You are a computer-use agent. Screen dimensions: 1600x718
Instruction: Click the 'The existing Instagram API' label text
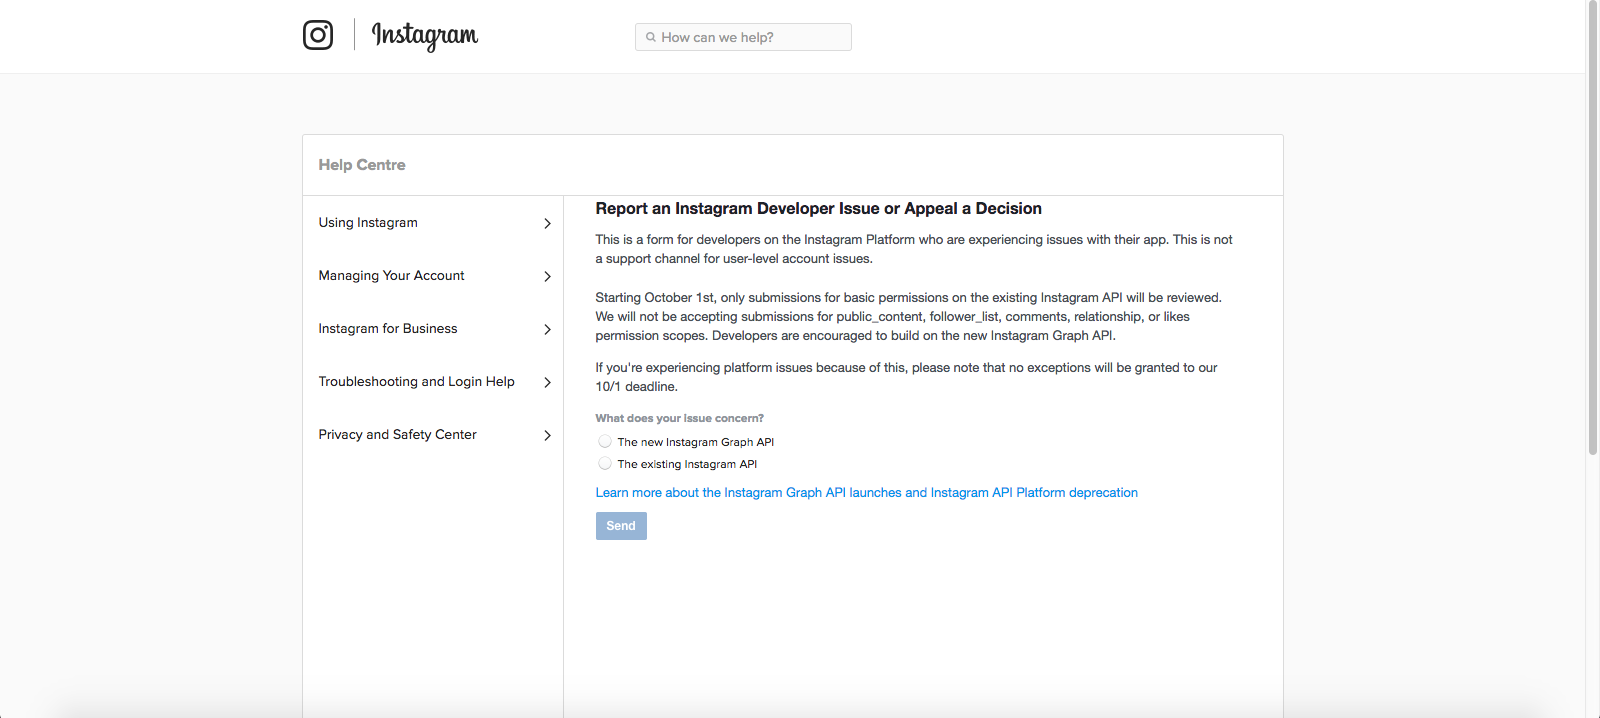[x=687, y=464]
